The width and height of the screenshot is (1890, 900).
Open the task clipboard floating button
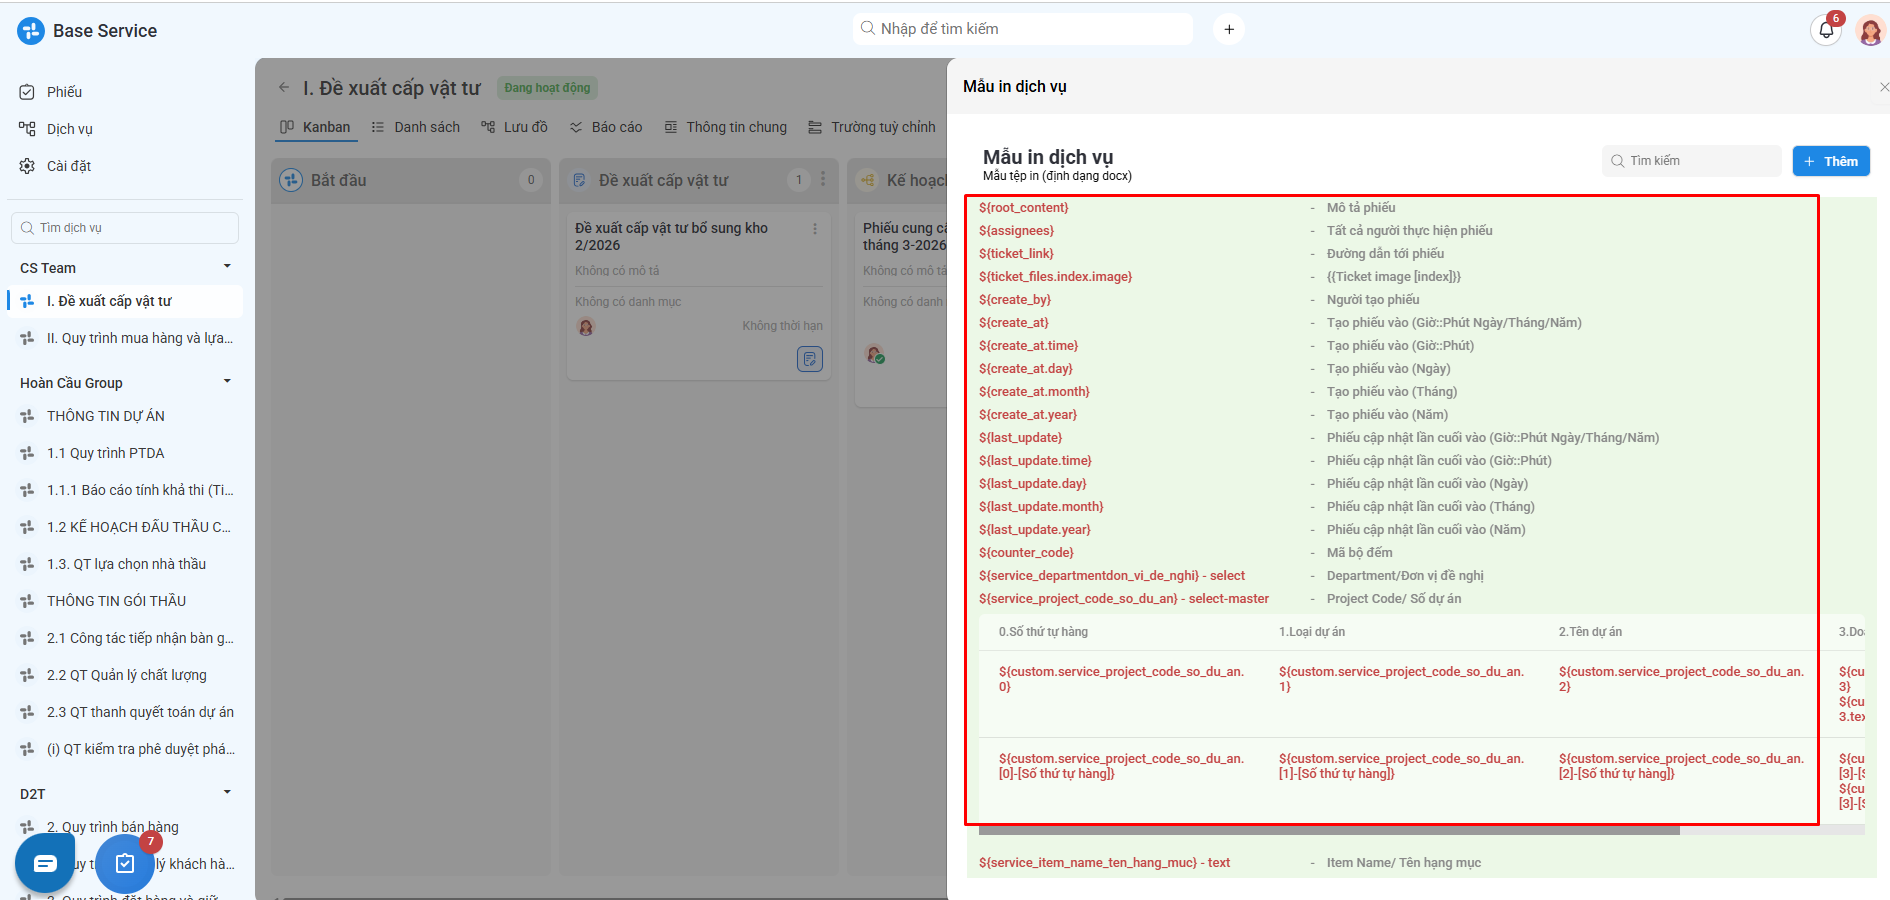coord(125,863)
